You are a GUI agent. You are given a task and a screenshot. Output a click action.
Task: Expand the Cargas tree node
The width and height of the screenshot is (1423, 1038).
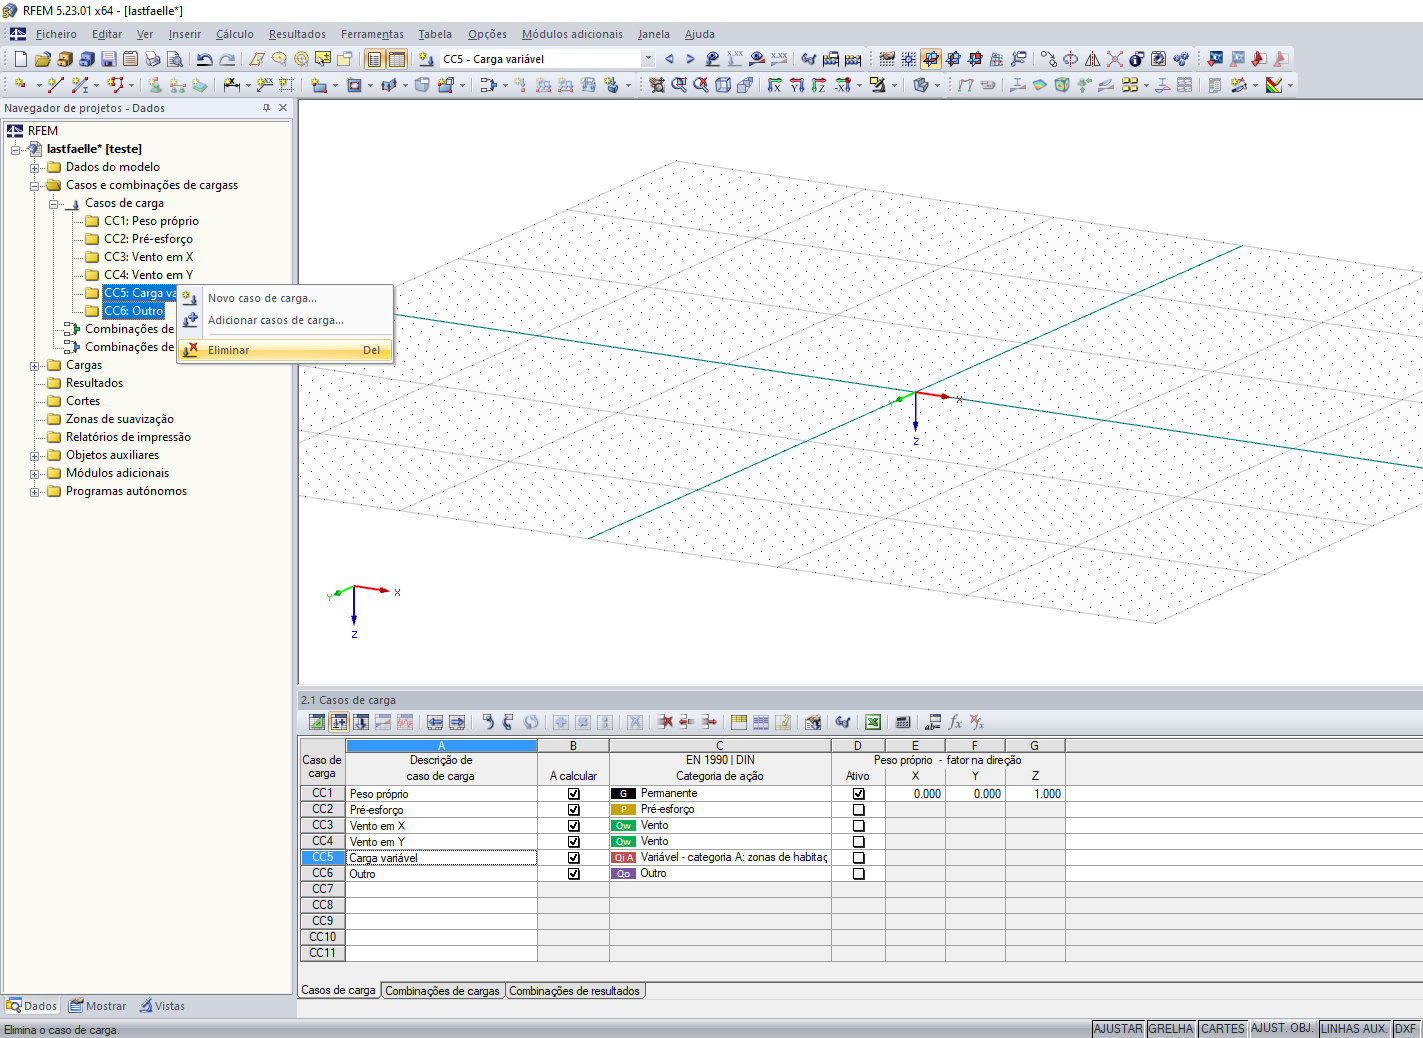coord(35,366)
